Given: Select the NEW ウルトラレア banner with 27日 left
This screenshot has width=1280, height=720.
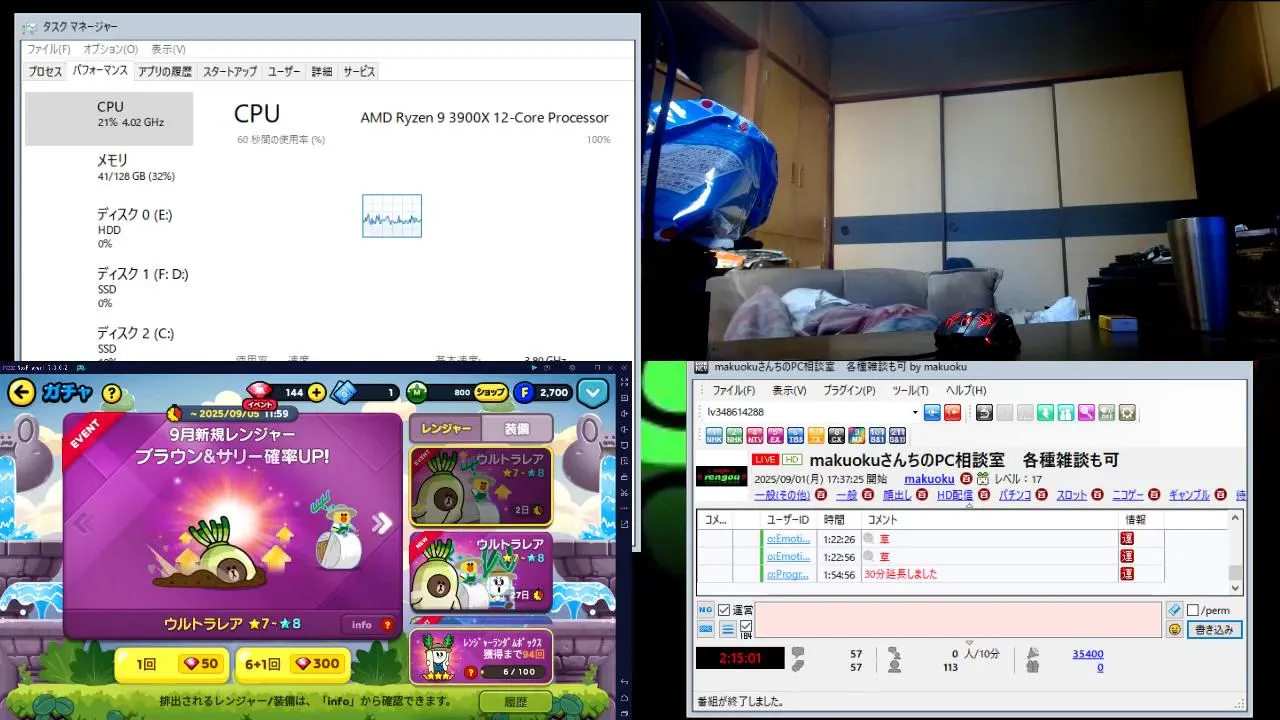Looking at the screenshot, I should coord(481,571).
